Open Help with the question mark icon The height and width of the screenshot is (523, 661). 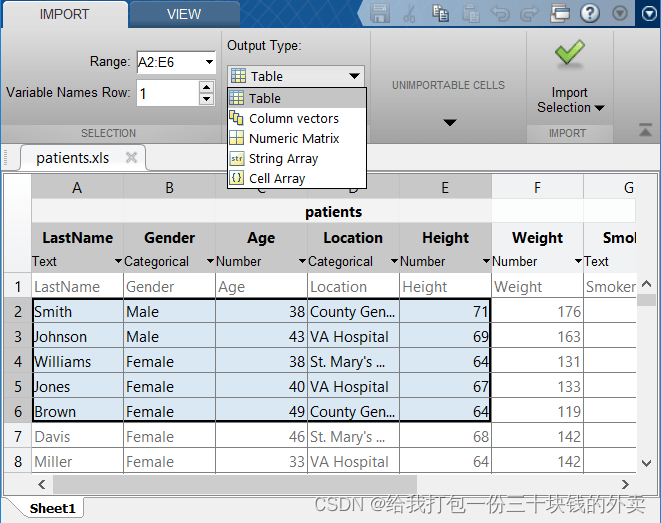pos(590,13)
